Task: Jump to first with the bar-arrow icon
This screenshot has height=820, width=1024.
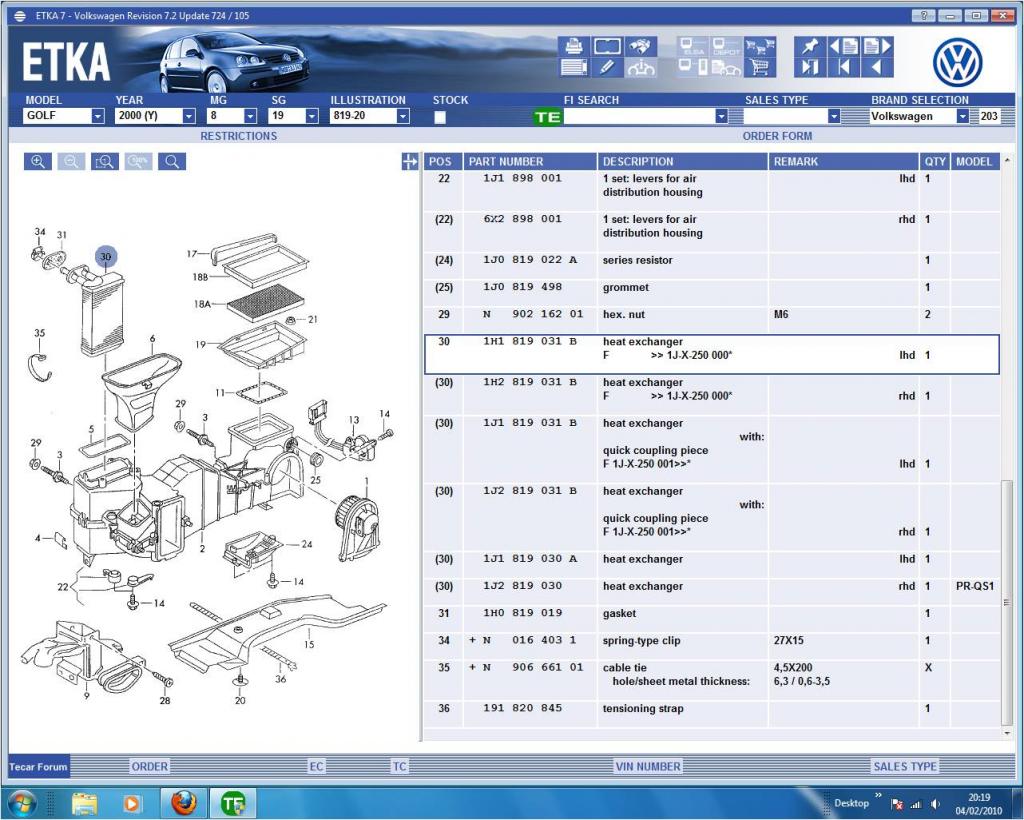Action: (x=843, y=67)
